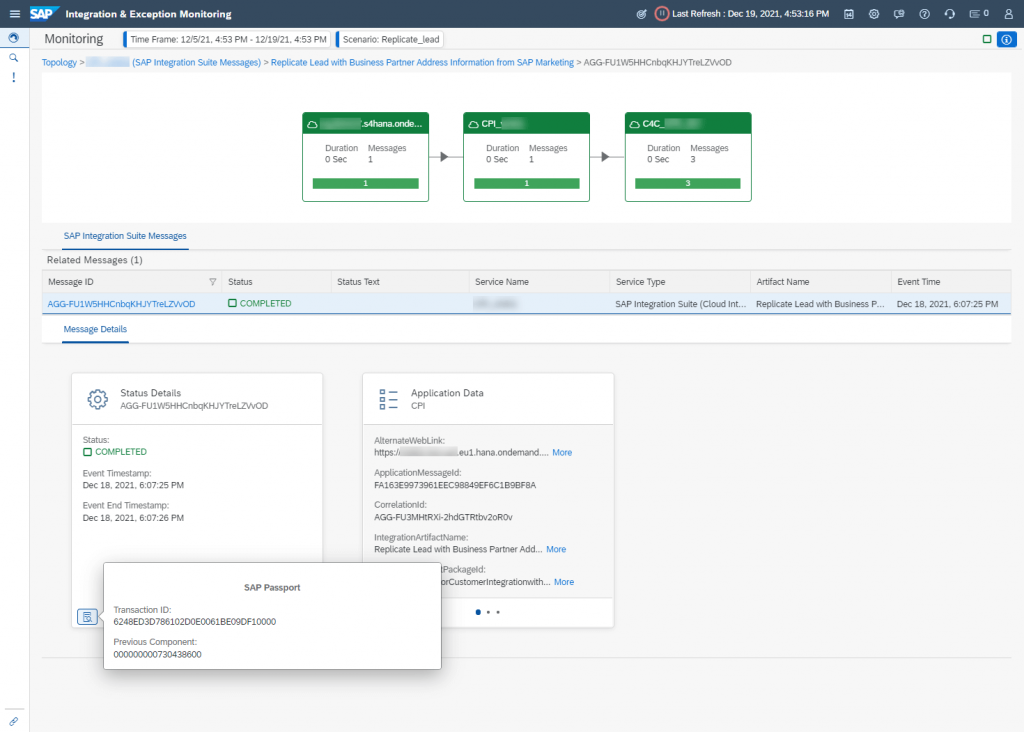
Task: Click the COMPLETED status cell in table
Action: (x=260, y=304)
